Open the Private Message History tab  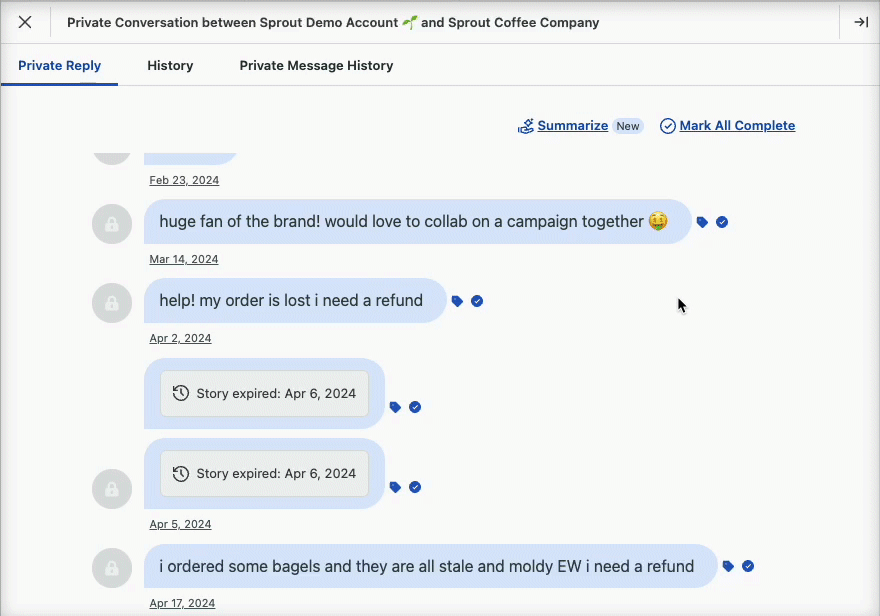coord(317,66)
